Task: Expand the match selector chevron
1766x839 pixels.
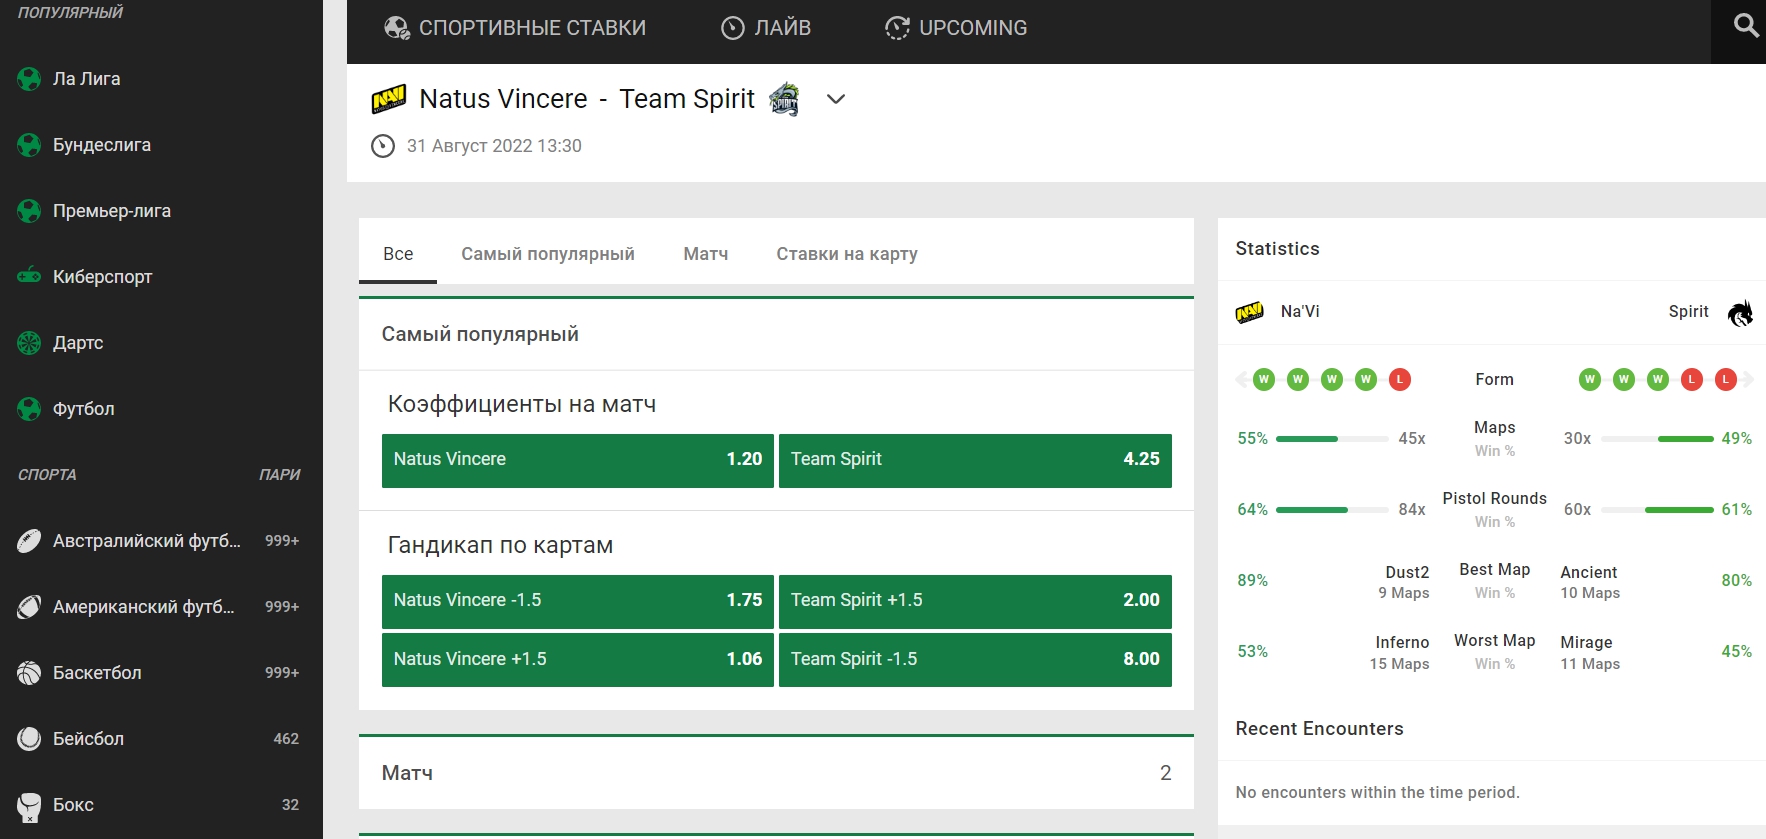Action: 836,99
